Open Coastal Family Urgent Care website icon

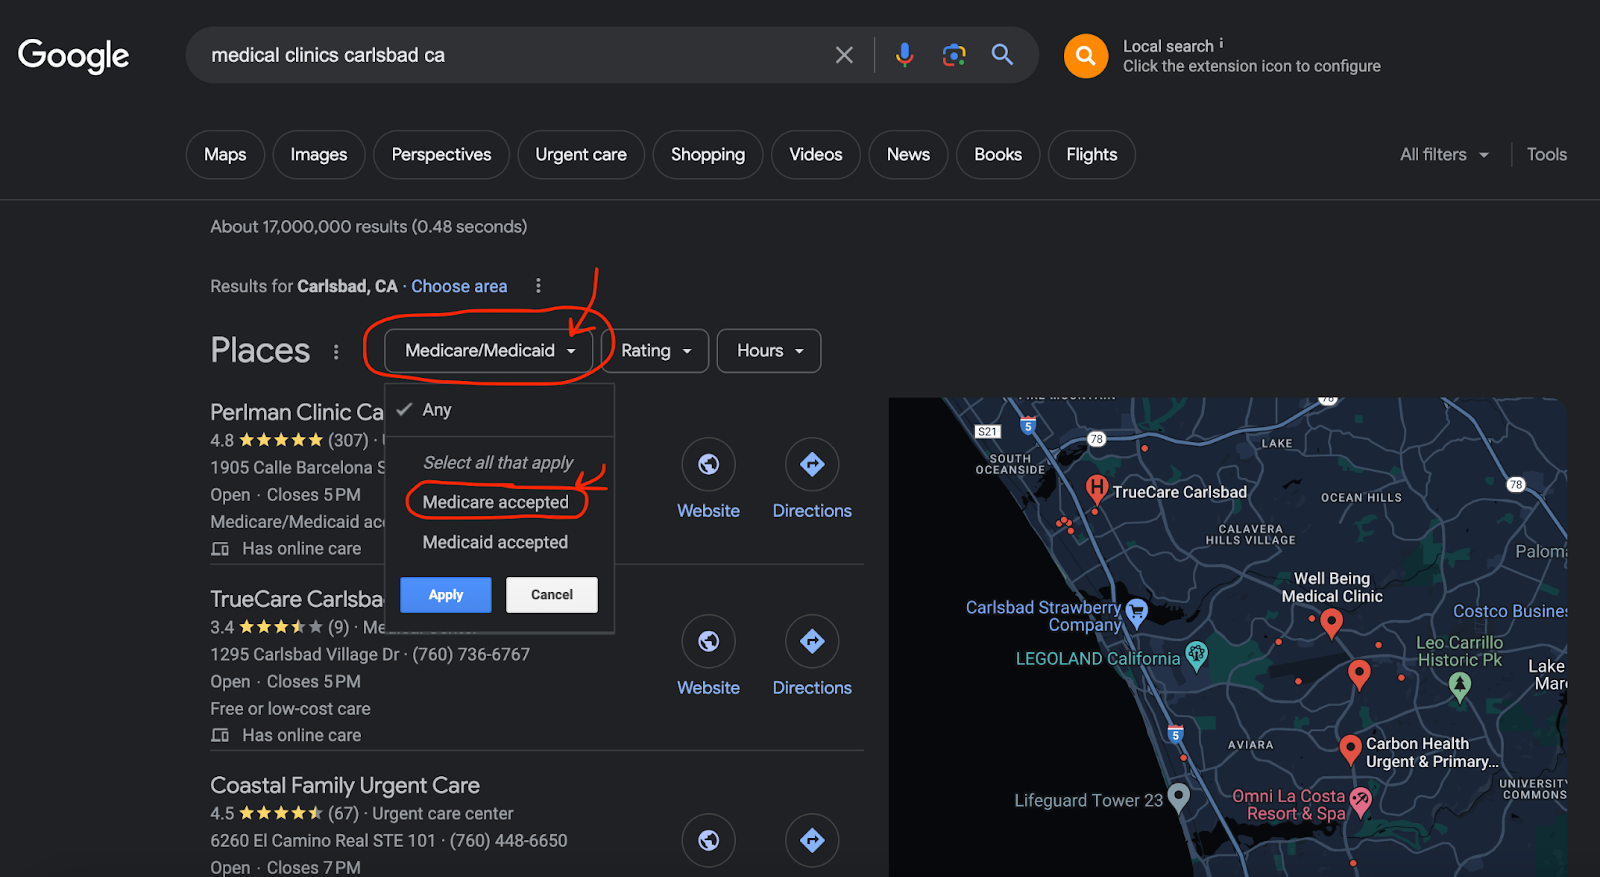708,840
